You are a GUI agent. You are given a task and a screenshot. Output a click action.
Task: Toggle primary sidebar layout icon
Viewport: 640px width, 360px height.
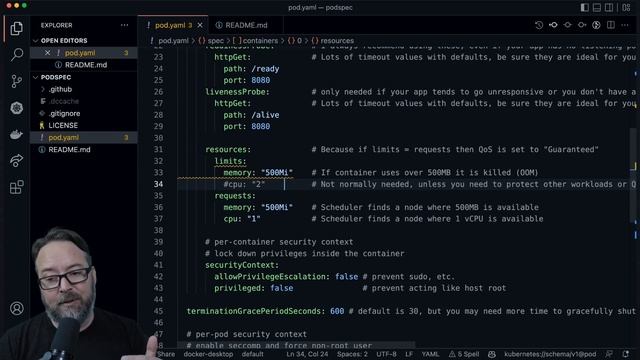[x=584, y=7]
